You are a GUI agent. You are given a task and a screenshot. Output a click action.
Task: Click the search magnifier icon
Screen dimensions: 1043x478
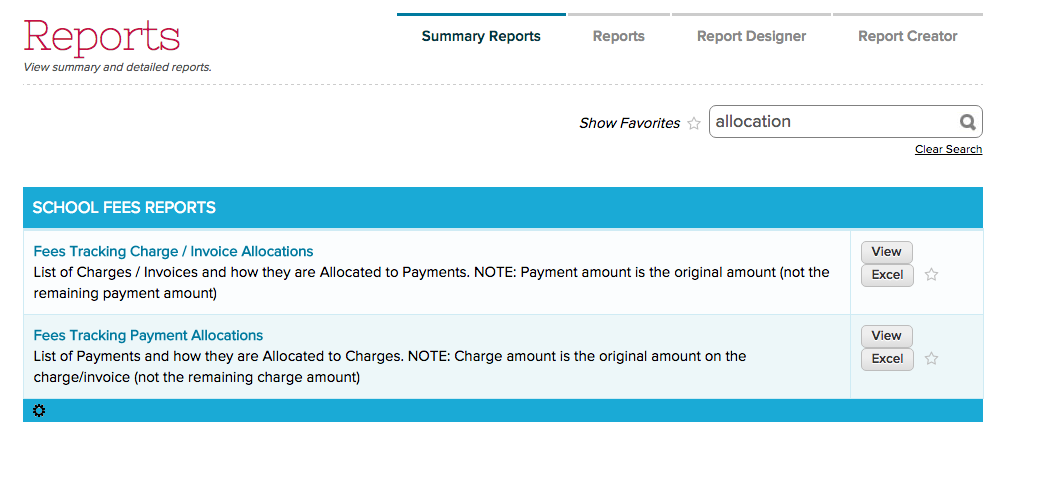tap(967, 122)
